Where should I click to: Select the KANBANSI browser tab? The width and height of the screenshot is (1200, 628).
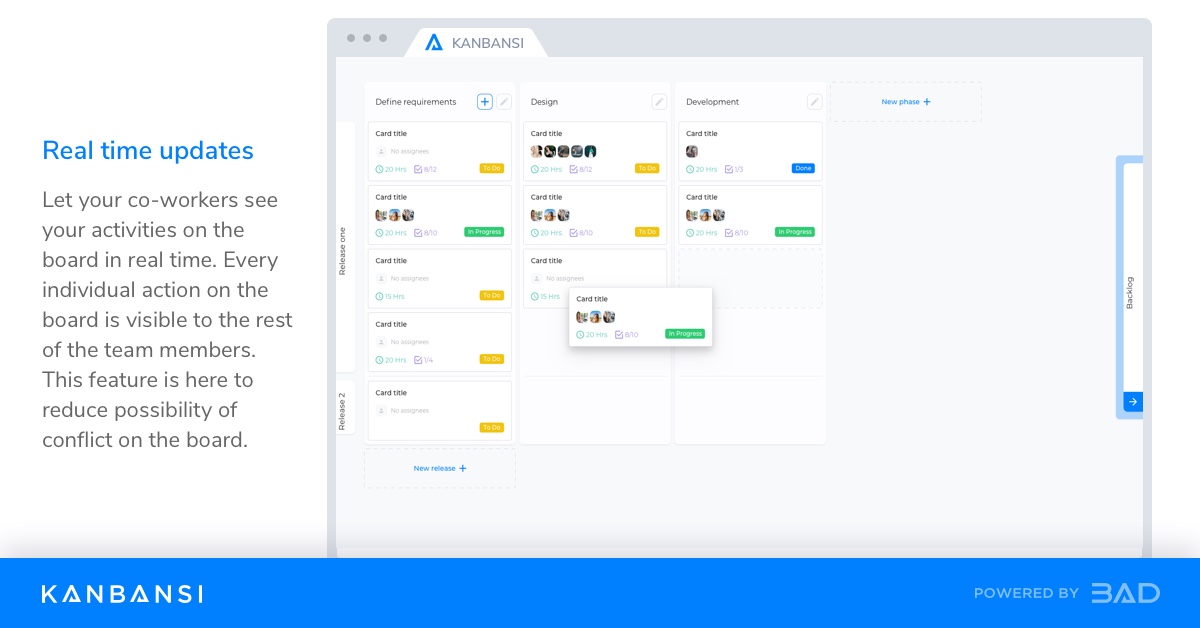click(x=476, y=43)
